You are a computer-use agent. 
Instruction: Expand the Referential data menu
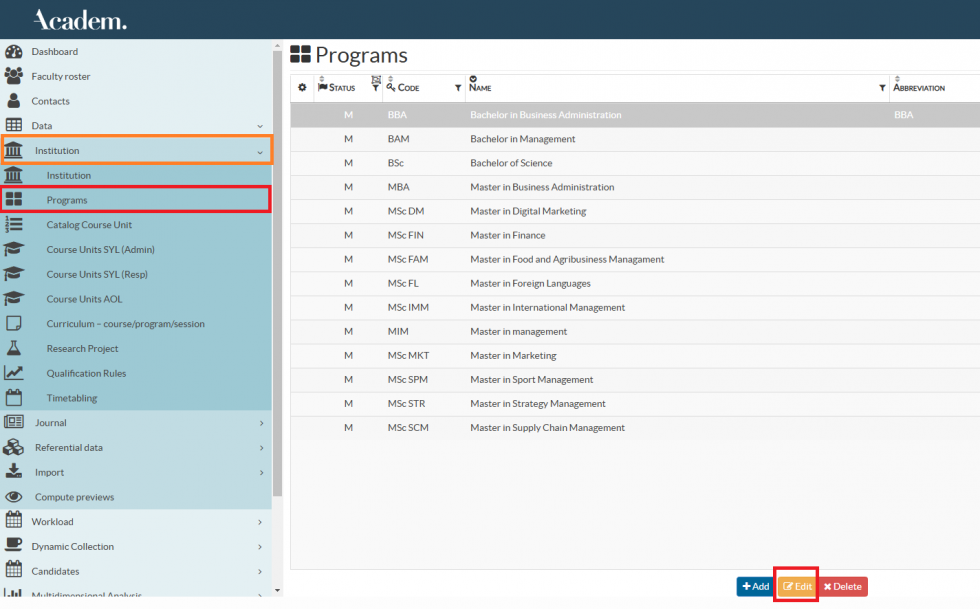tap(262, 447)
